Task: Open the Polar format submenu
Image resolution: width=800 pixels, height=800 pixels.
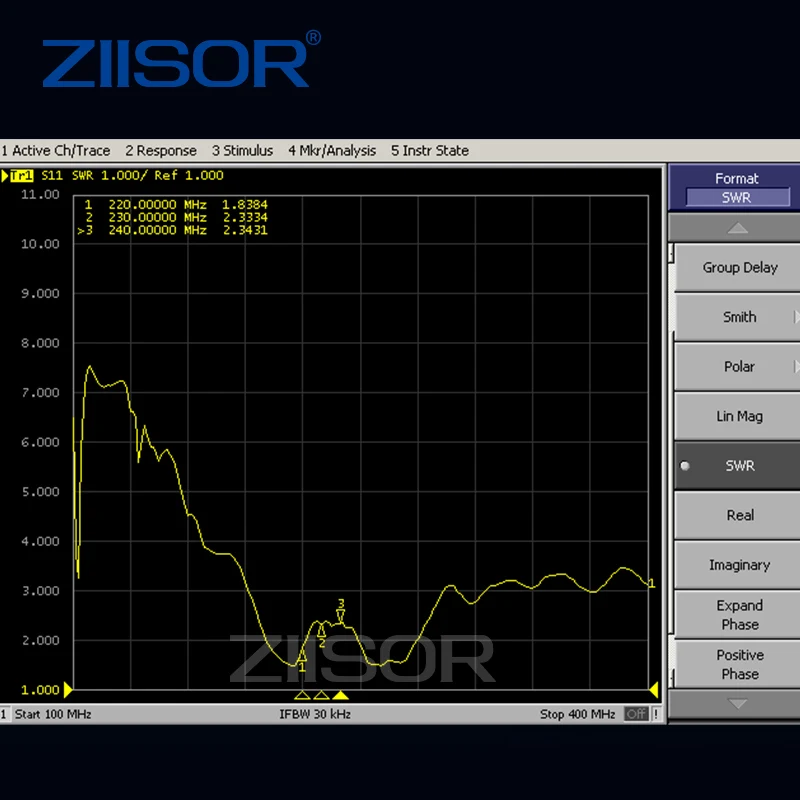Action: click(738, 366)
